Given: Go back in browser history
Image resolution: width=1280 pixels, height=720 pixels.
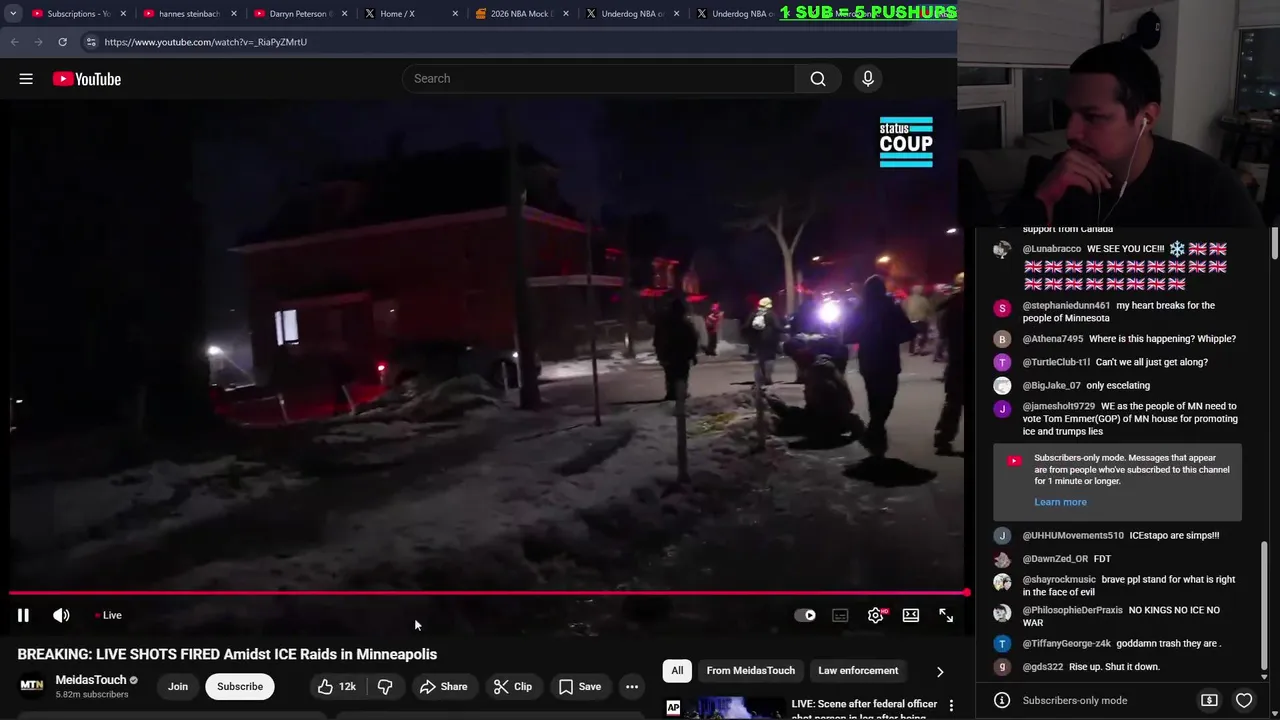Looking at the screenshot, I should (14, 42).
